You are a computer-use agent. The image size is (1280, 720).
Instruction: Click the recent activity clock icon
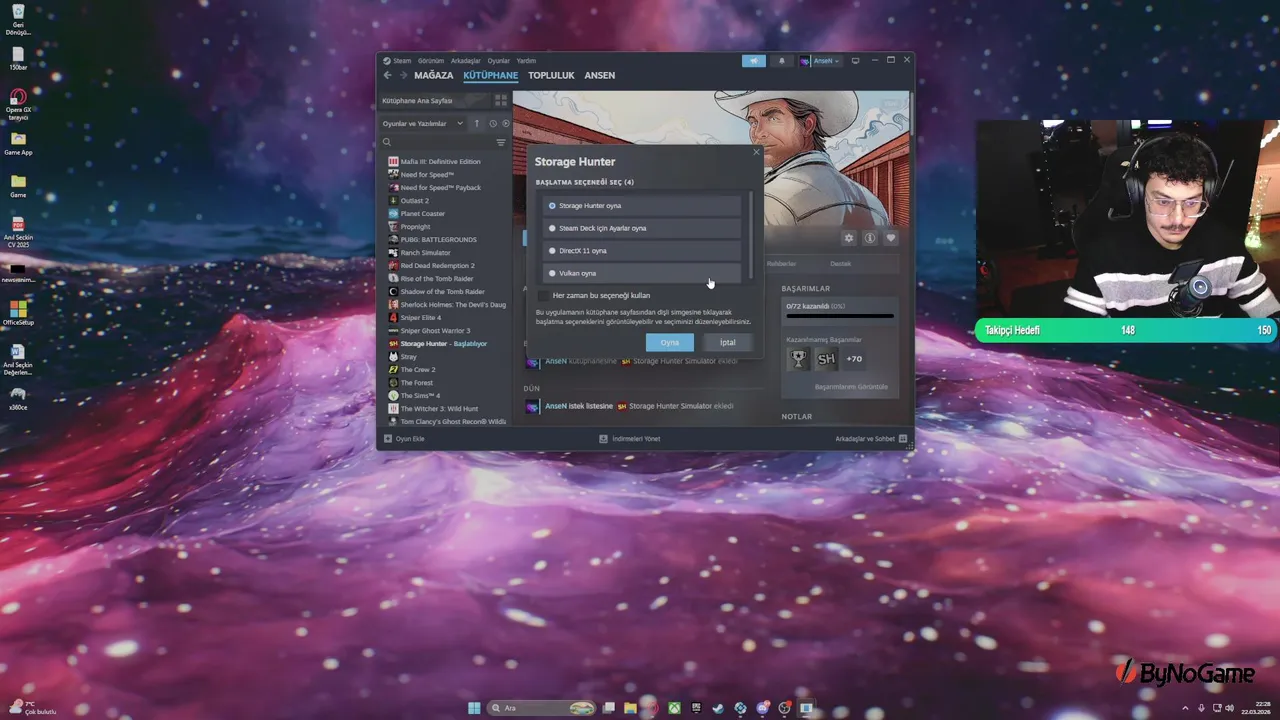493,124
